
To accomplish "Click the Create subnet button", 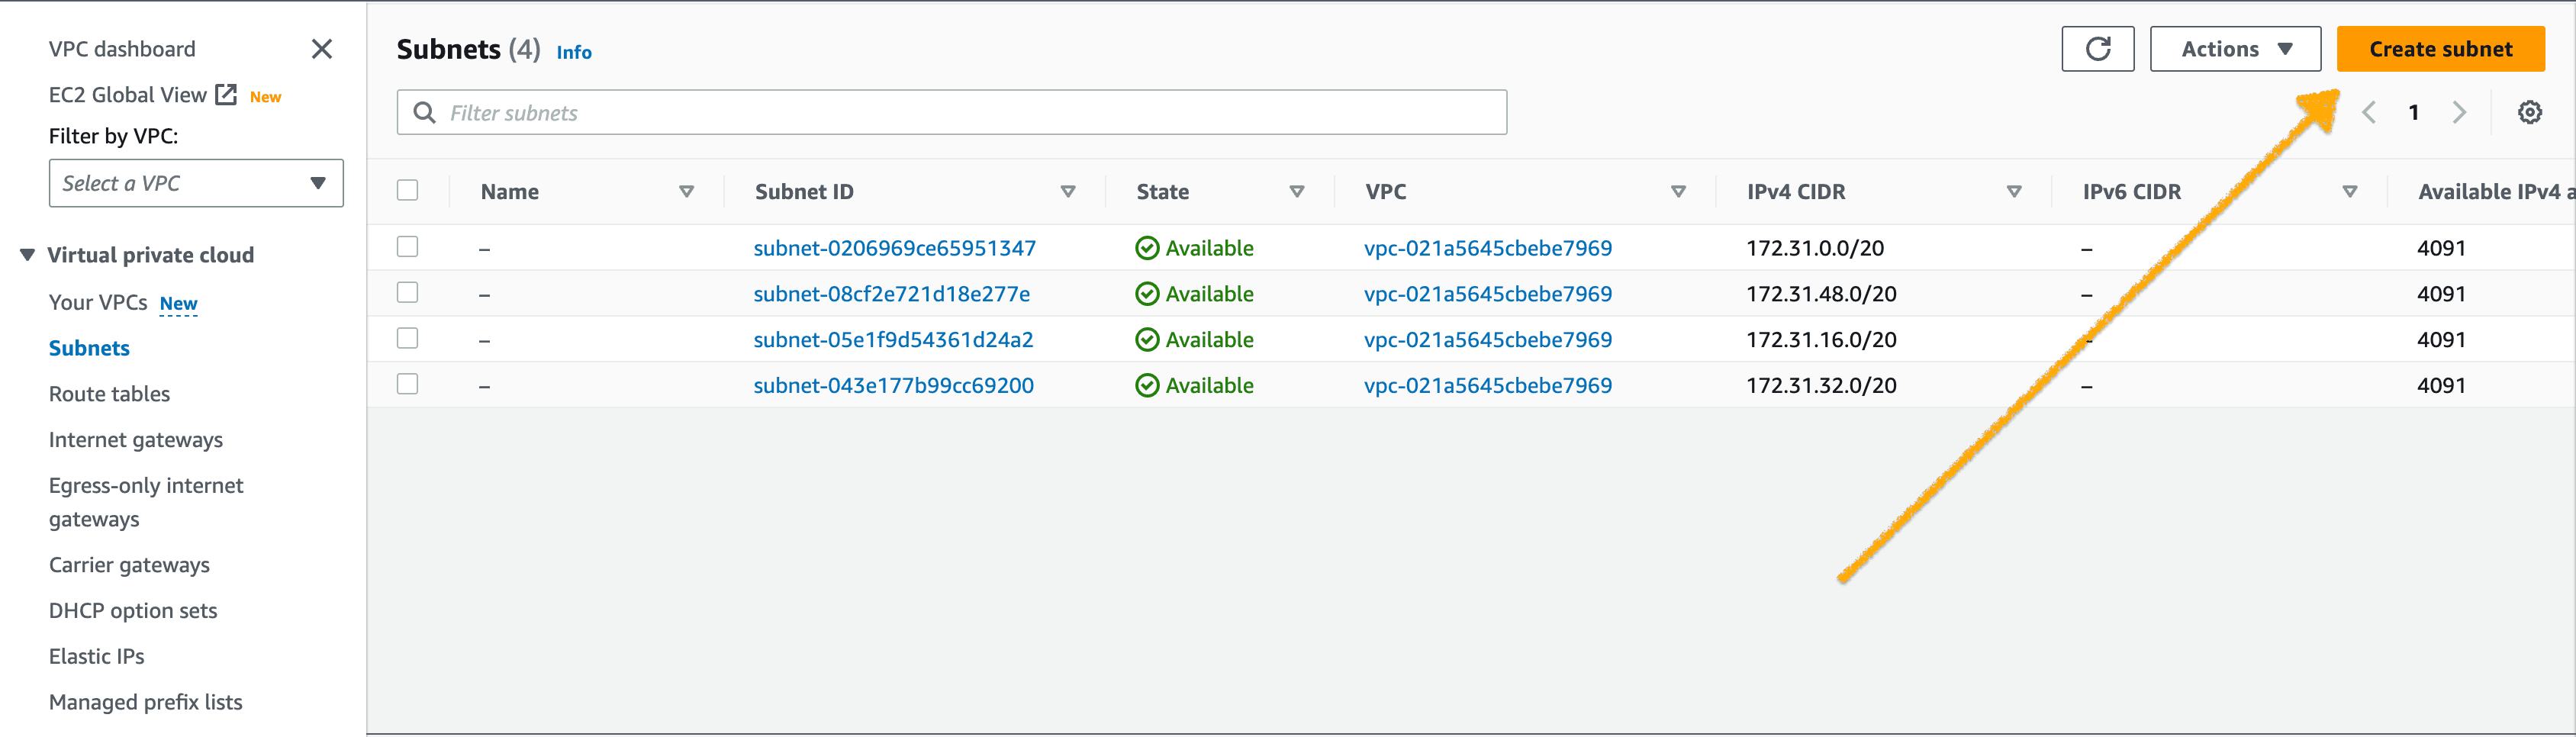I will click(x=2439, y=49).
